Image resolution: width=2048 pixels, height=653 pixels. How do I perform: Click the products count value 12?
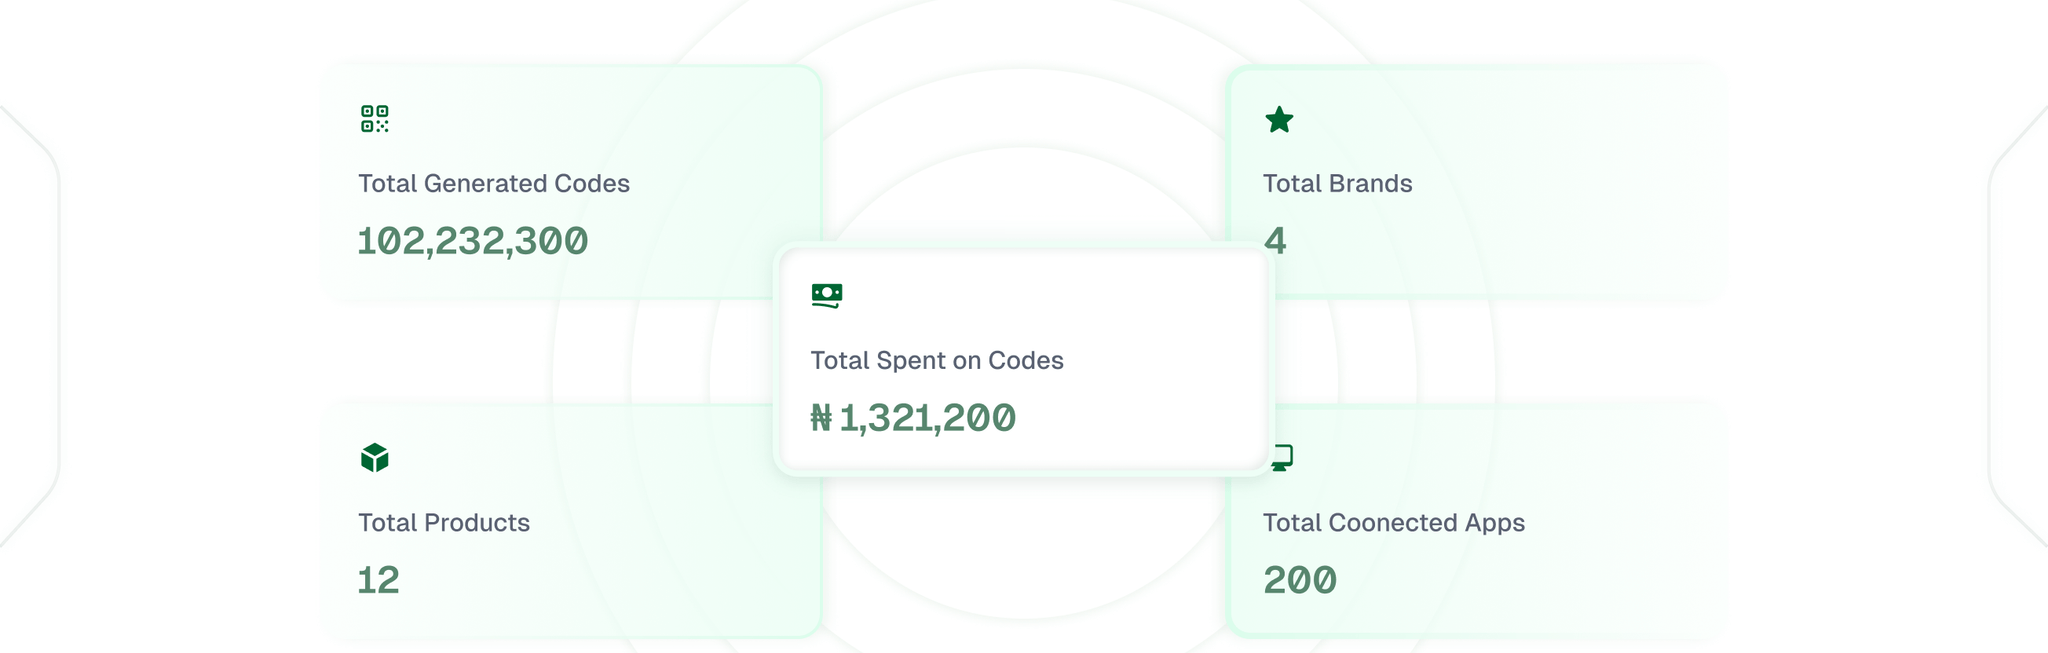click(379, 581)
